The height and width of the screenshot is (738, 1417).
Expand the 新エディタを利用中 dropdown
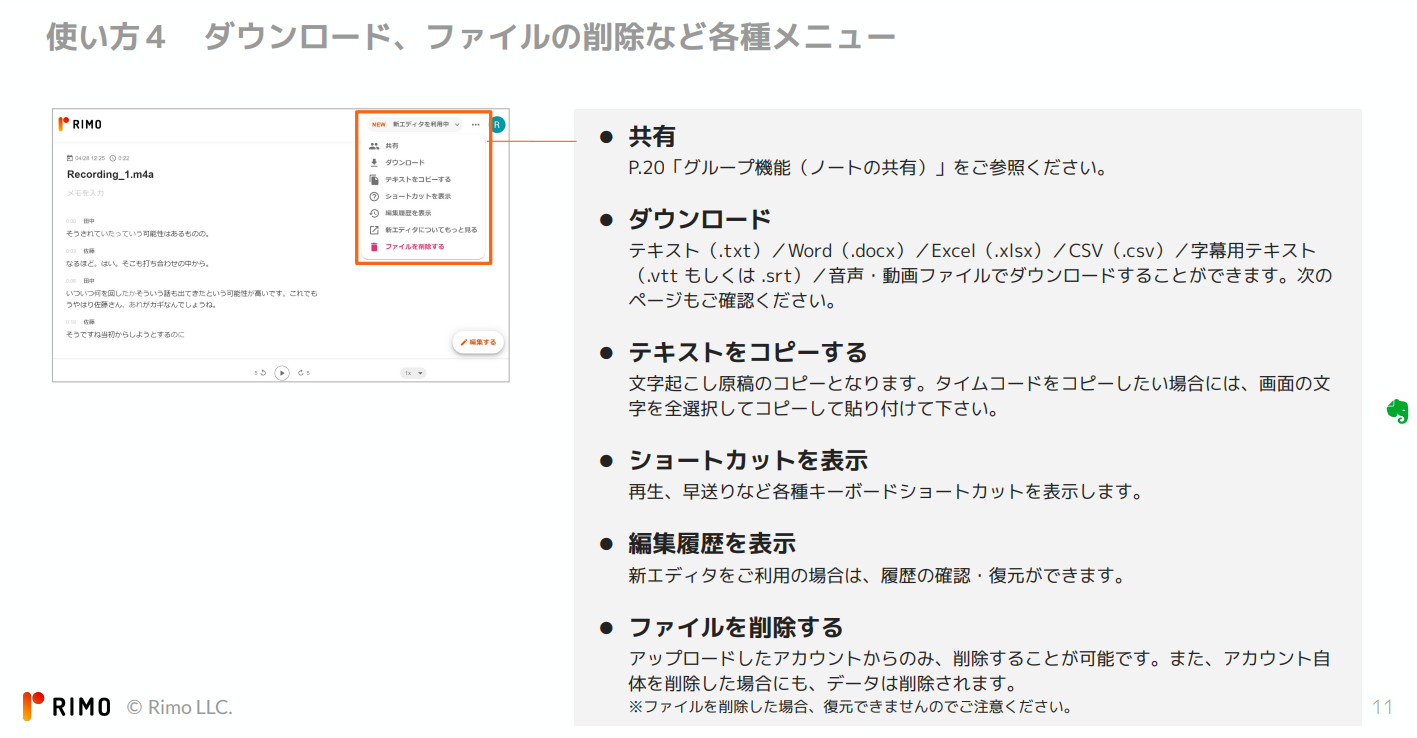[x=416, y=125]
